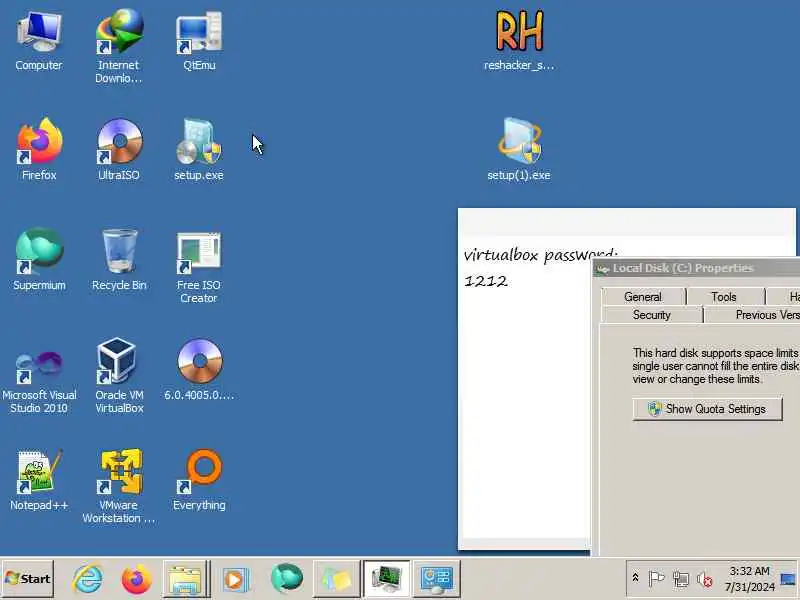The height and width of the screenshot is (600, 800).
Task: Switch to Sticky Notes taskbar item
Action: coord(336,579)
